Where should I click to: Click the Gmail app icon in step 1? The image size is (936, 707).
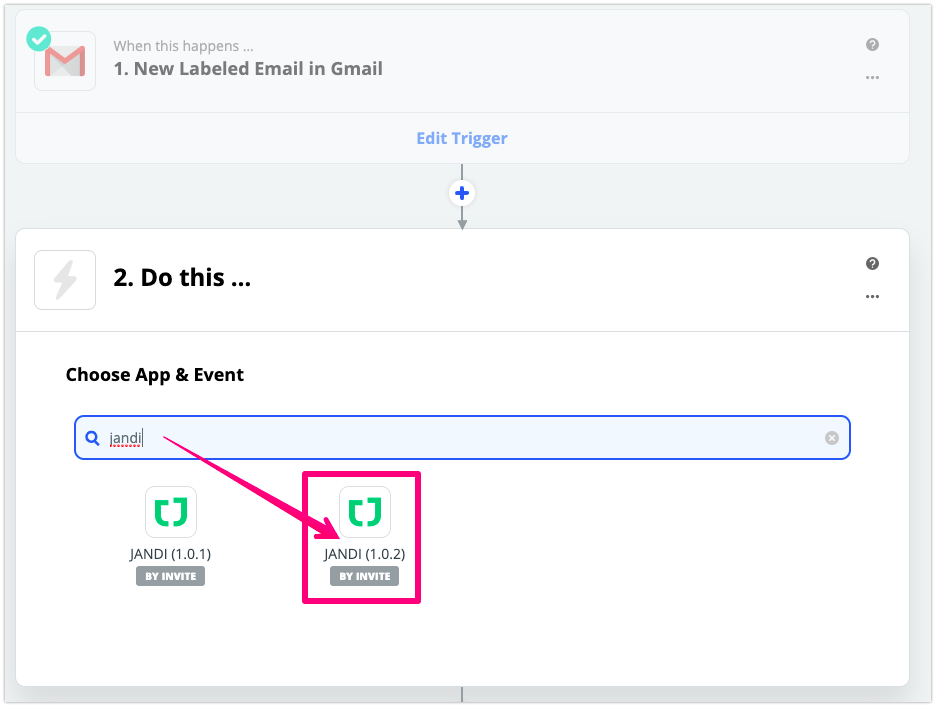65,61
